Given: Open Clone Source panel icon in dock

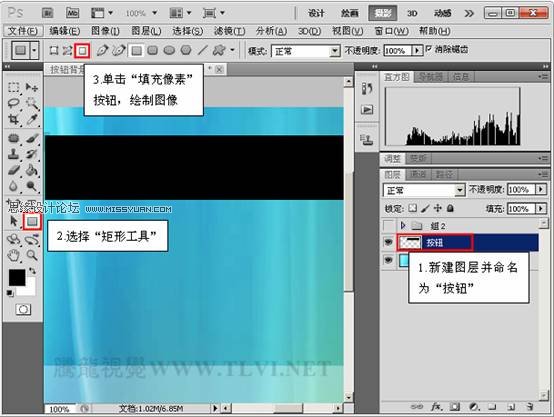Looking at the screenshot, I should (367, 140).
